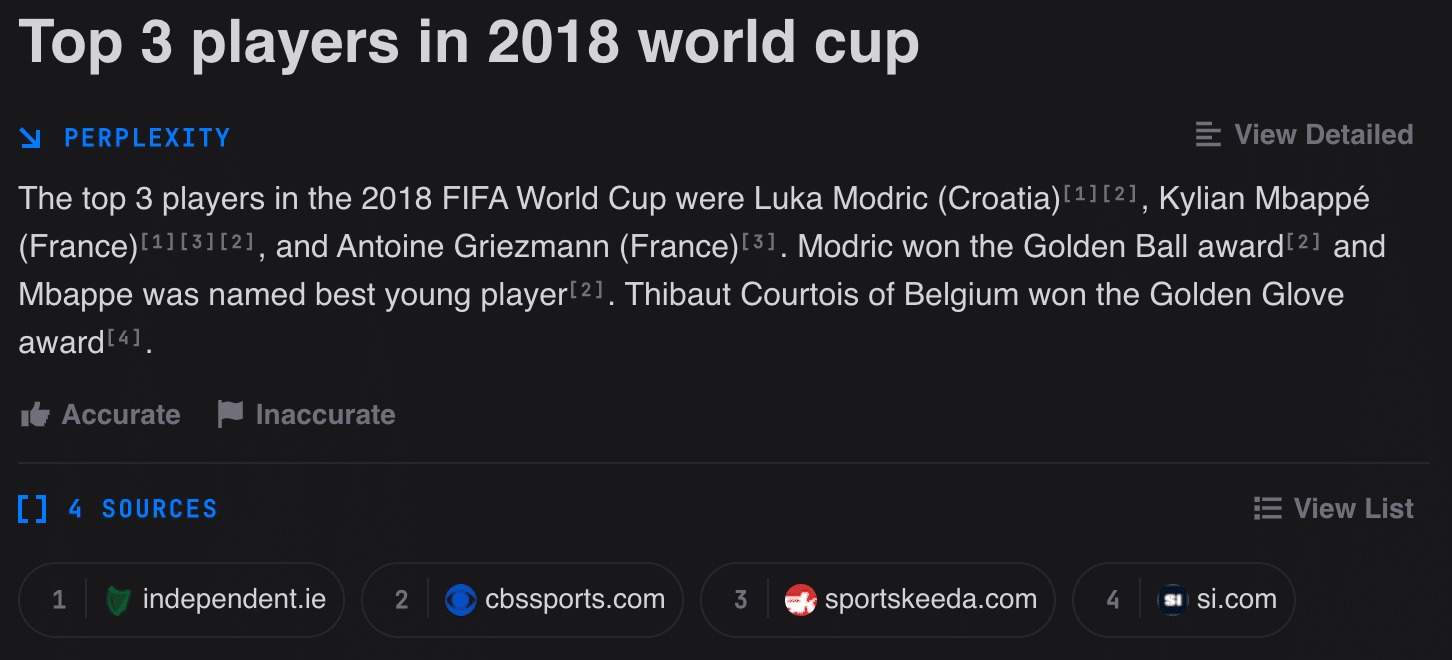Click the si.com SI logo icon
Image resolution: width=1452 pixels, height=660 pixels.
(x=1171, y=600)
